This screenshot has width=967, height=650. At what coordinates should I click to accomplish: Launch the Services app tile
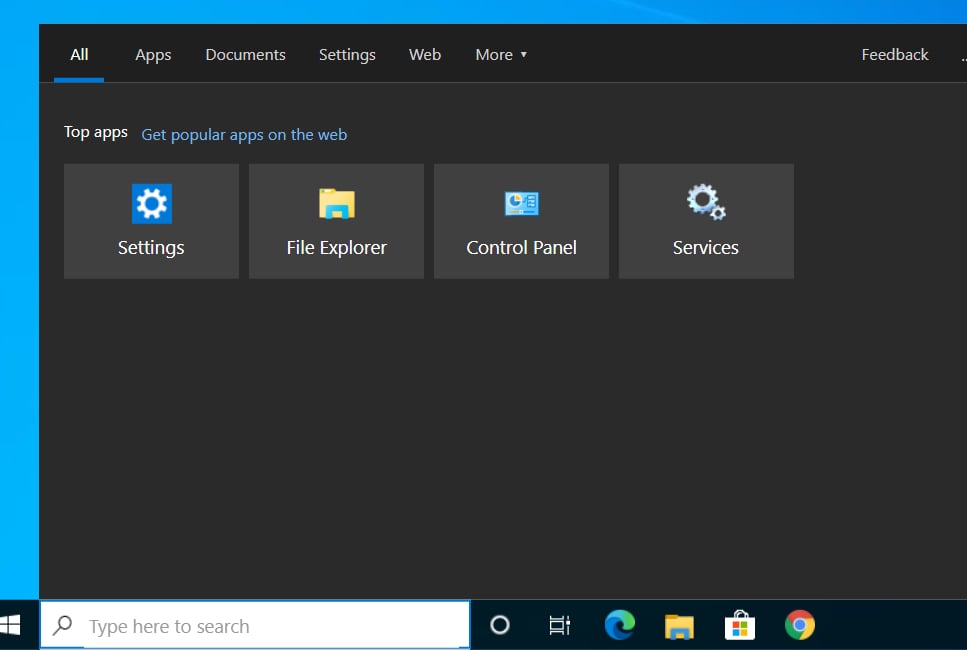pyautogui.click(x=706, y=221)
